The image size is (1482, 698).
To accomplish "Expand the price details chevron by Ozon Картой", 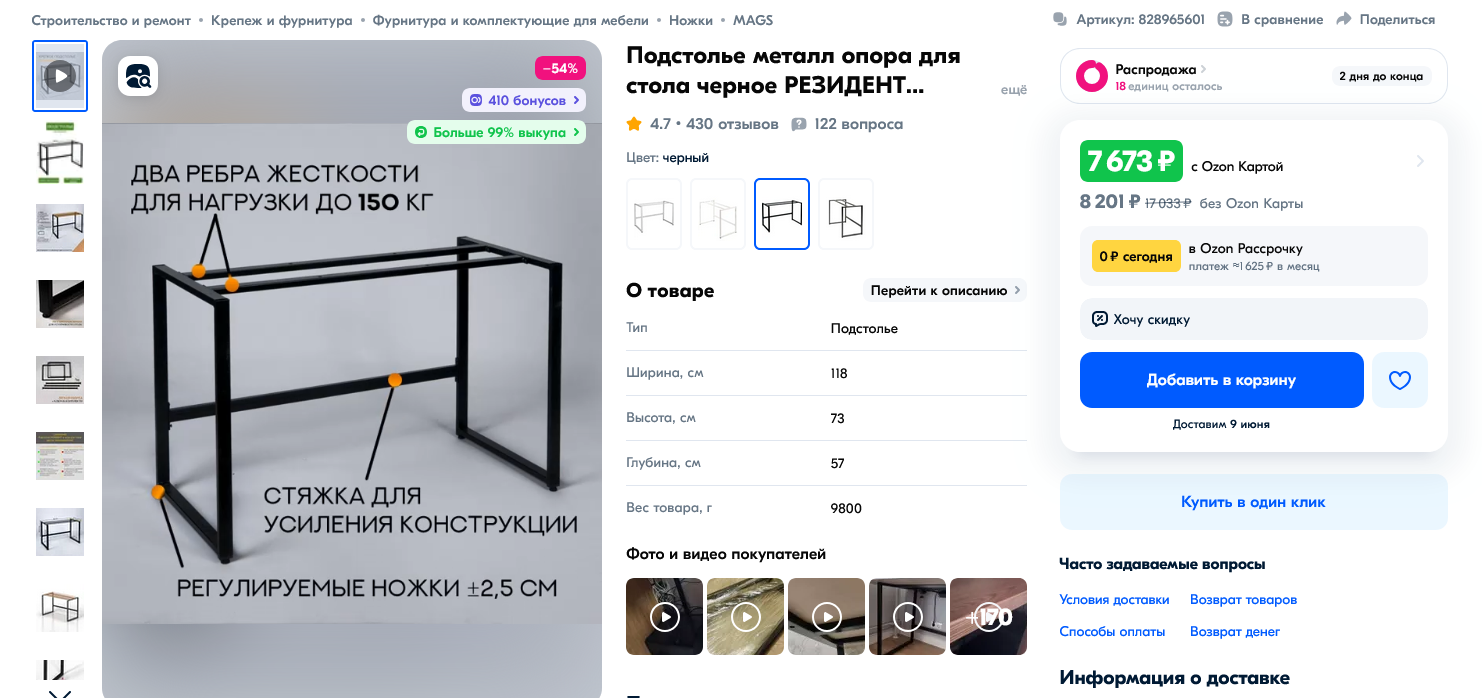I will [x=1420, y=161].
